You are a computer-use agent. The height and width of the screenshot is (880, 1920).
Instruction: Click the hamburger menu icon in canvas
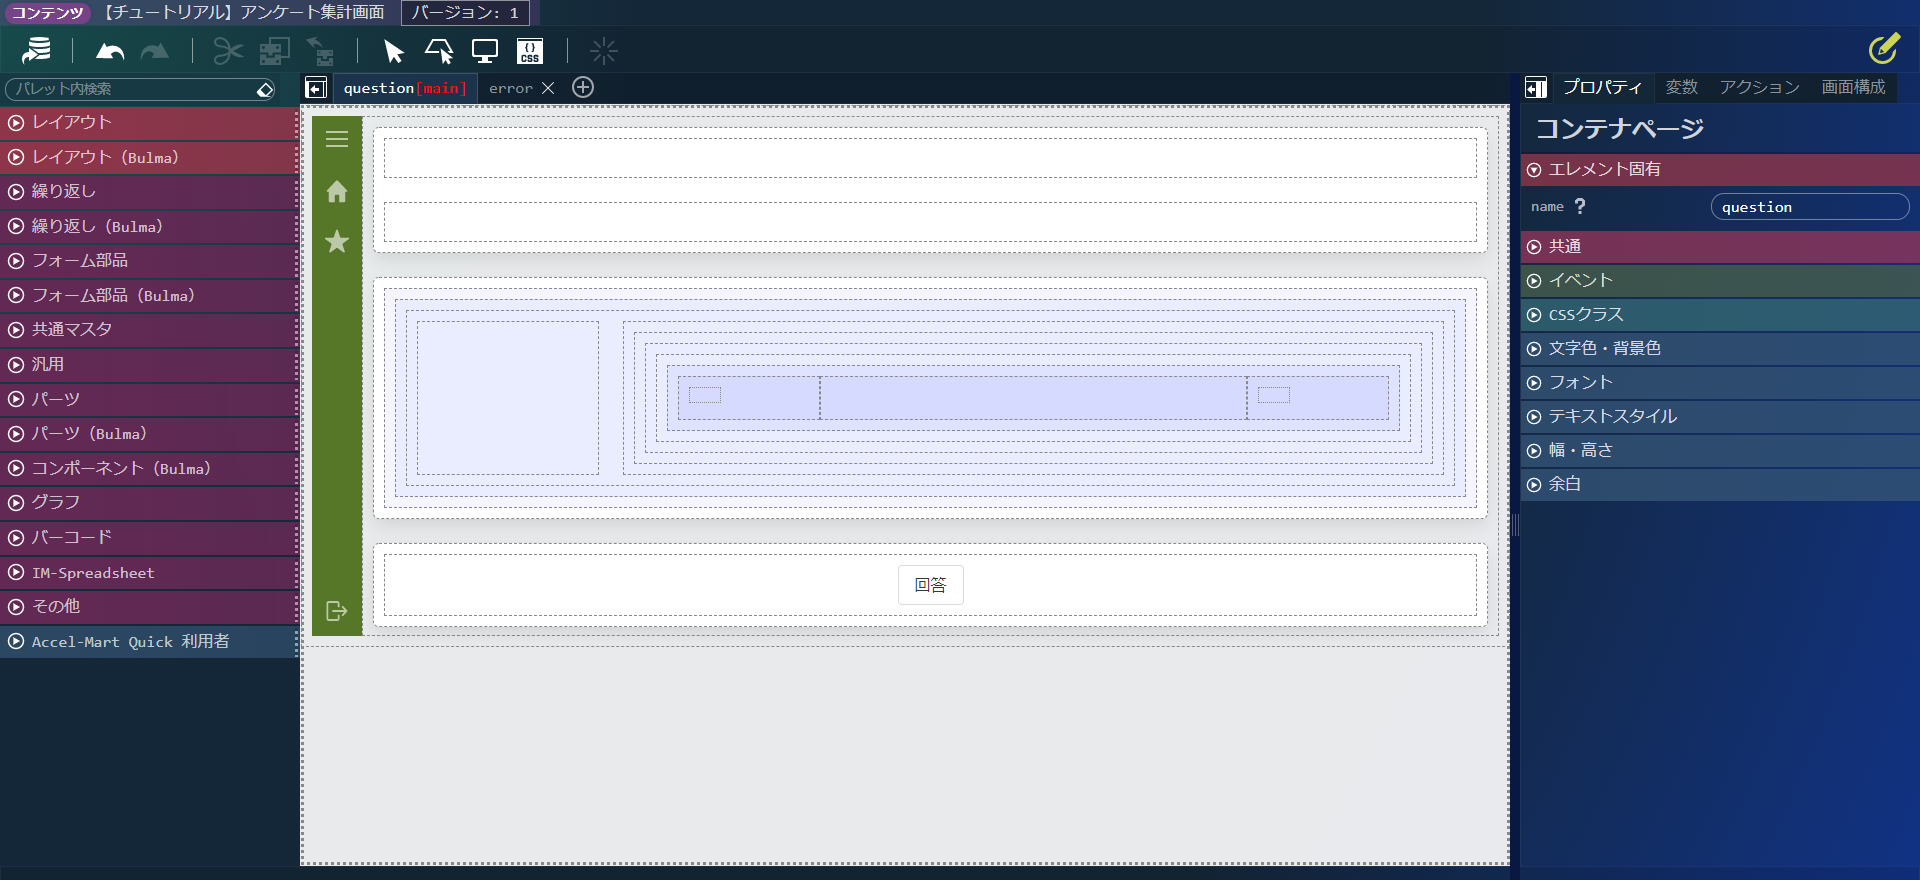click(337, 139)
